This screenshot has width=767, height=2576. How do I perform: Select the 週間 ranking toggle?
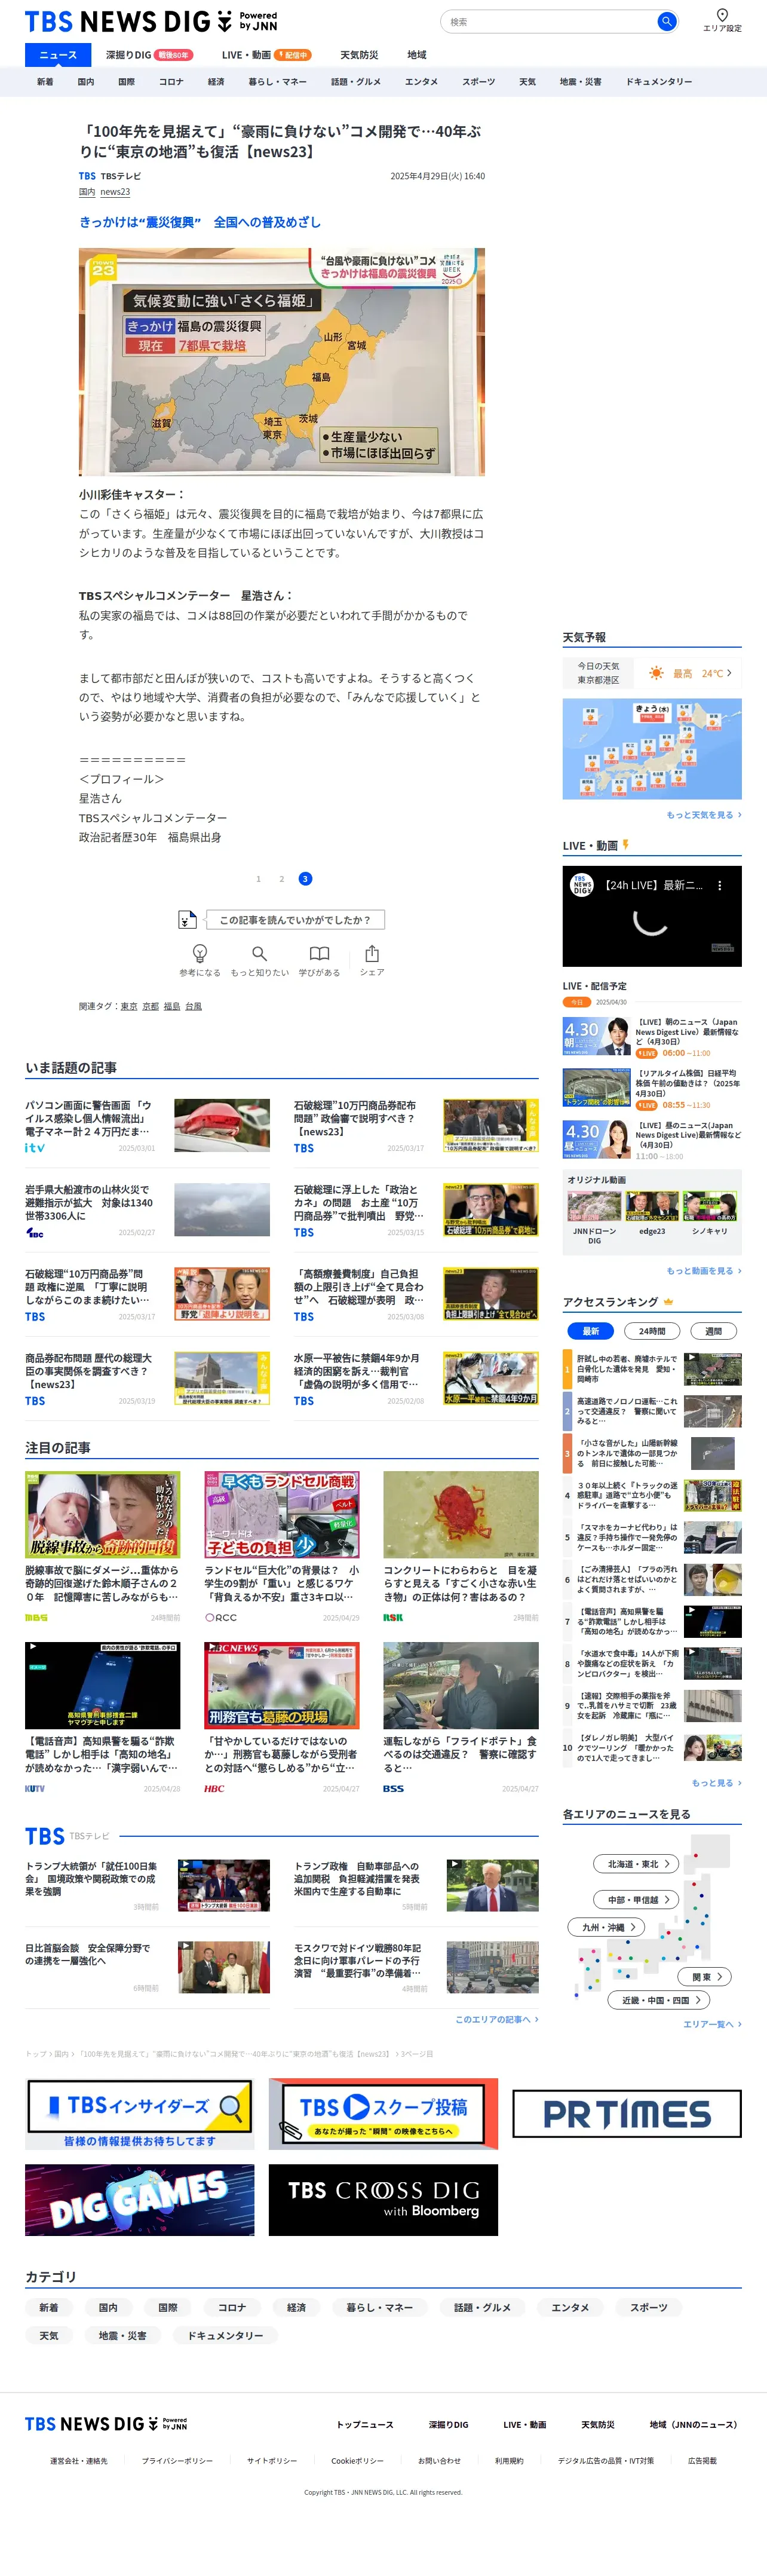click(x=713, y=1331)
